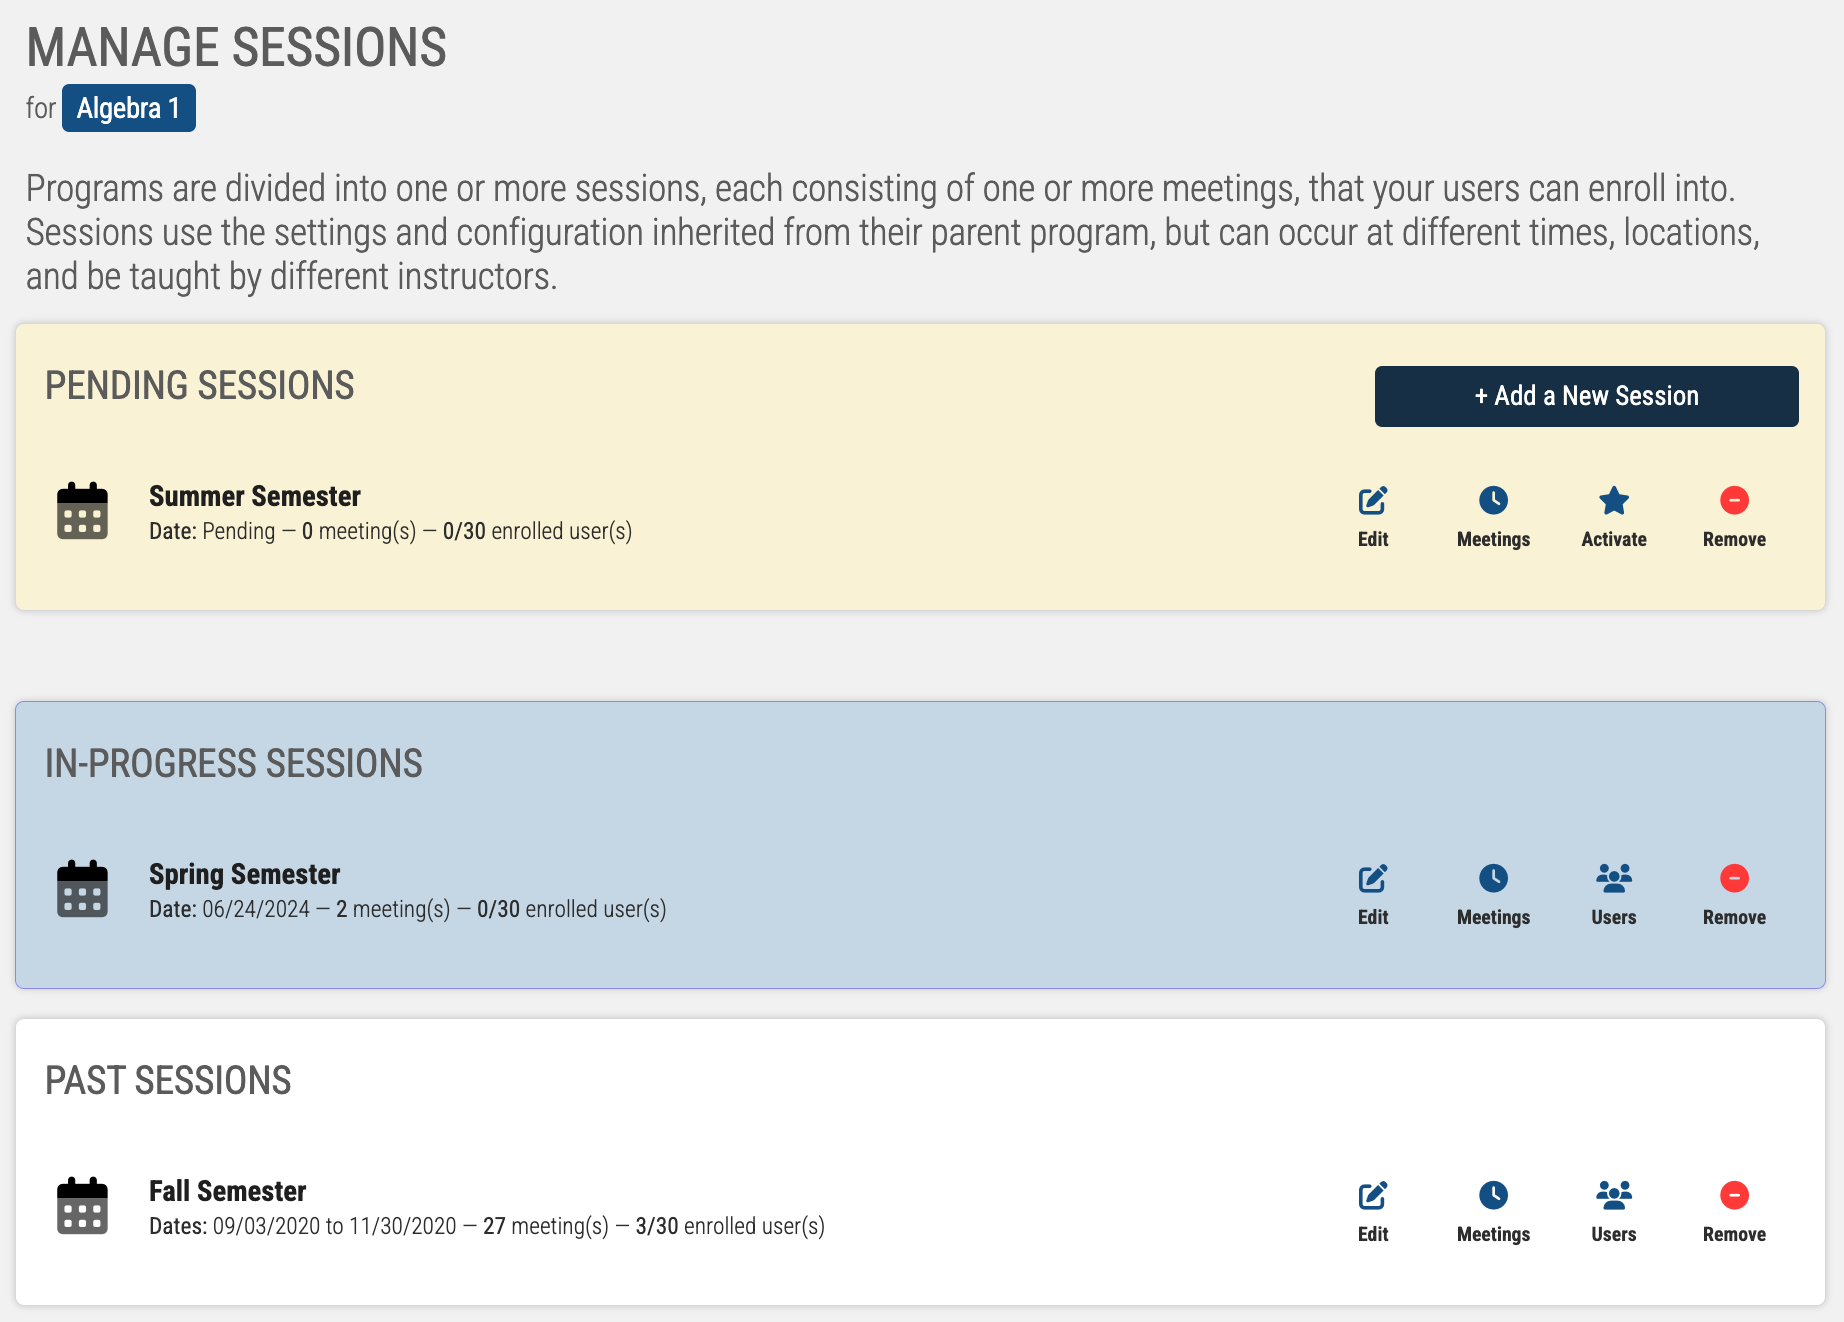Open the Algebra 1 program badge
This screenshot has width=1844, height=1322.
click(x=129, y=108)
